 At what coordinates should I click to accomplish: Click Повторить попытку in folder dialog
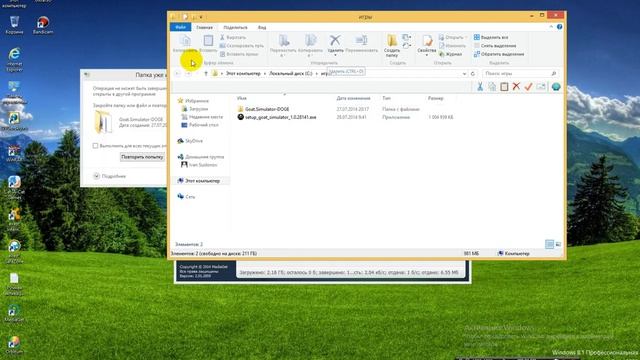142,157
